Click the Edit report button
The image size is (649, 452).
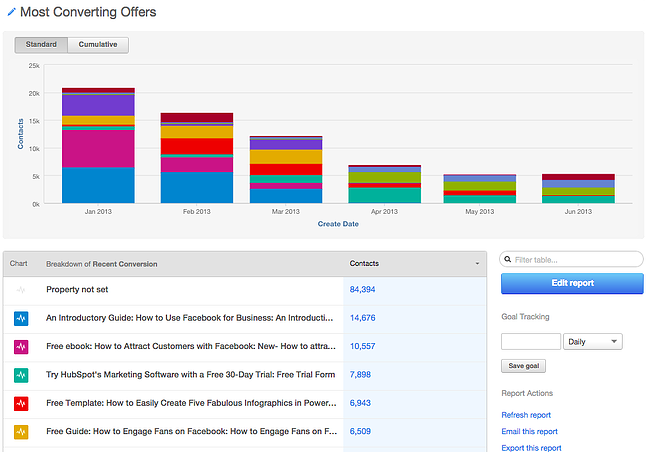click(x=572, y=283)
